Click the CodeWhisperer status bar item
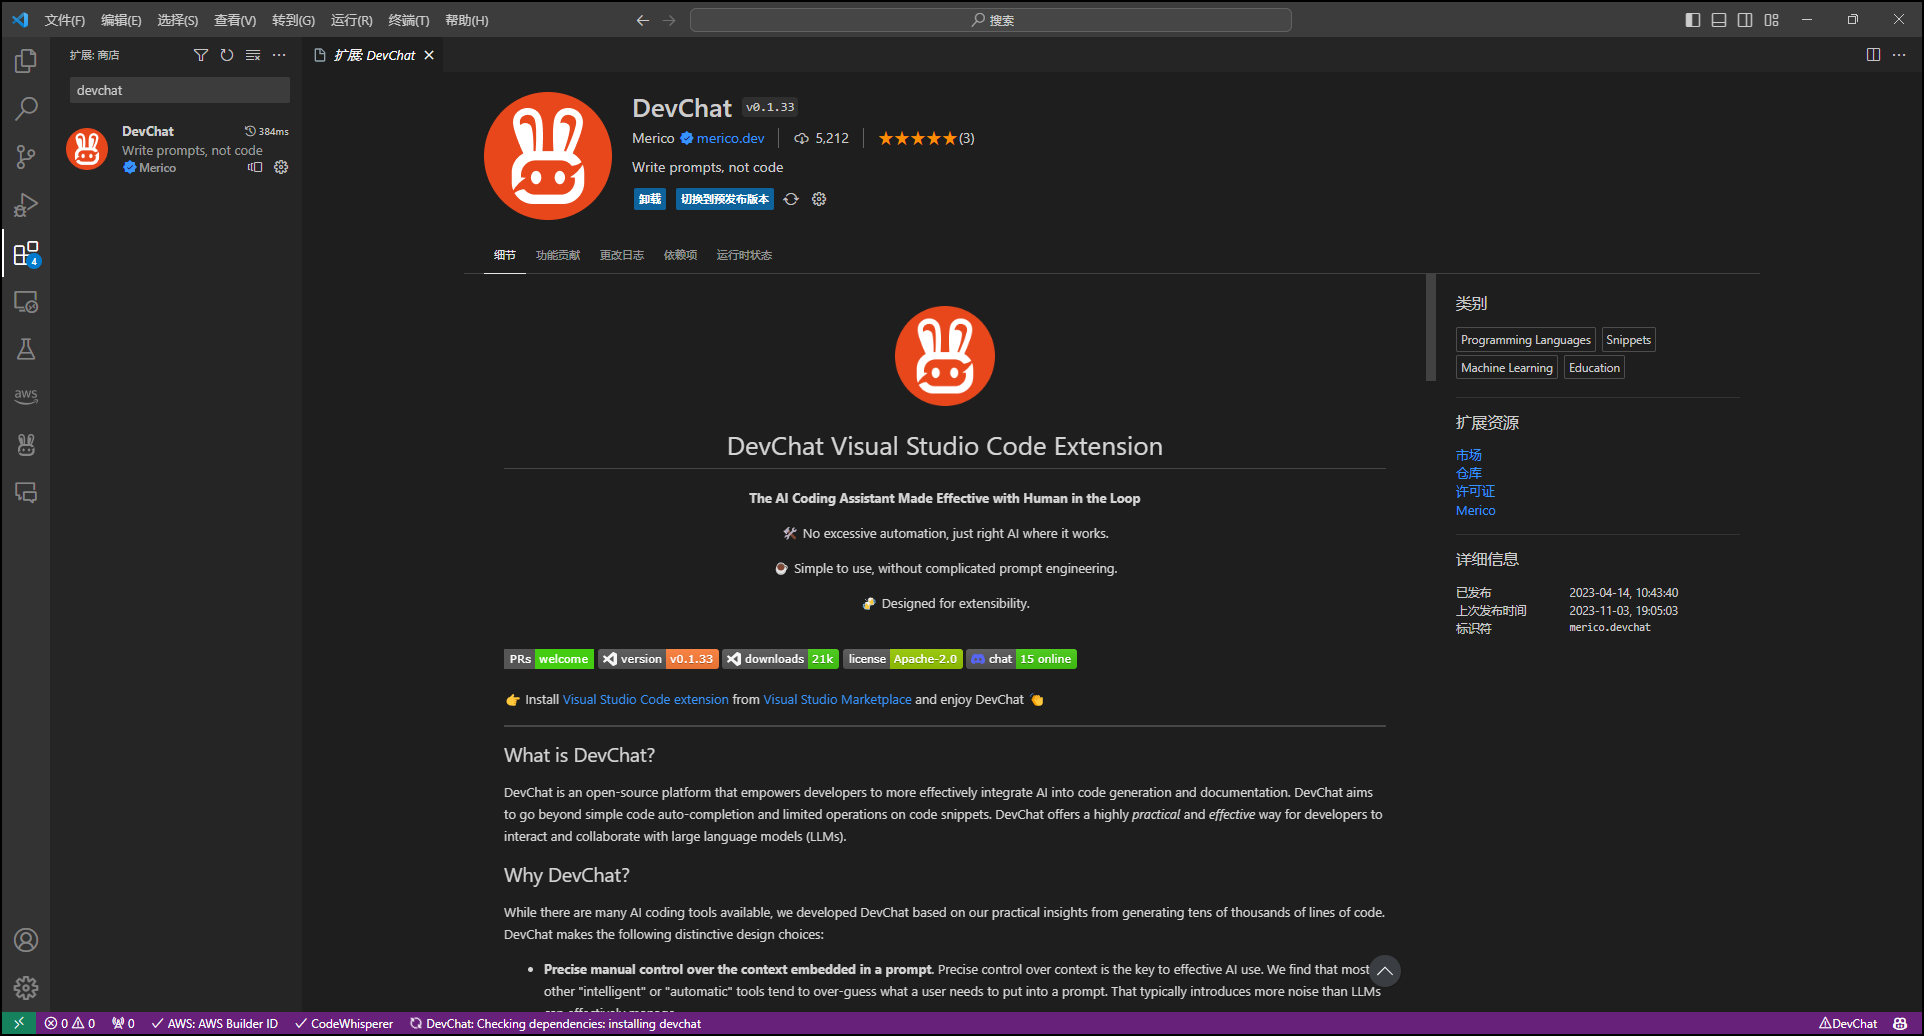Screen dimensions: 1924x1036 [344, 1023]
